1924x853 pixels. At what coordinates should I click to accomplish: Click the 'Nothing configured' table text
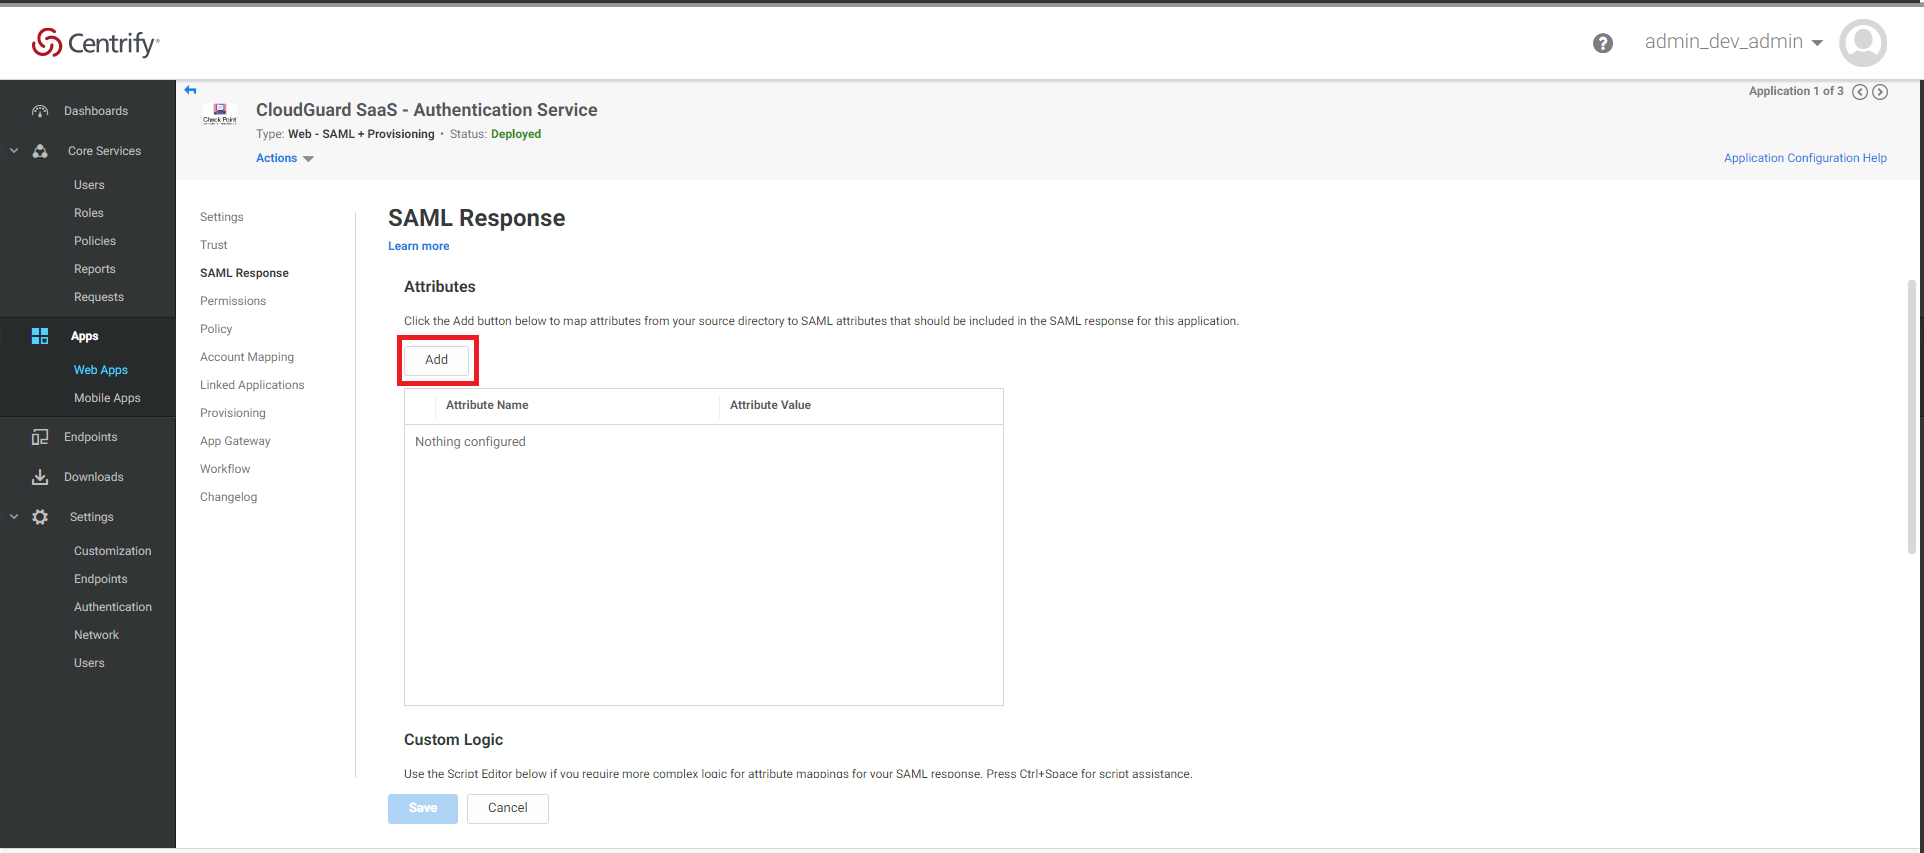pos(470,442)
